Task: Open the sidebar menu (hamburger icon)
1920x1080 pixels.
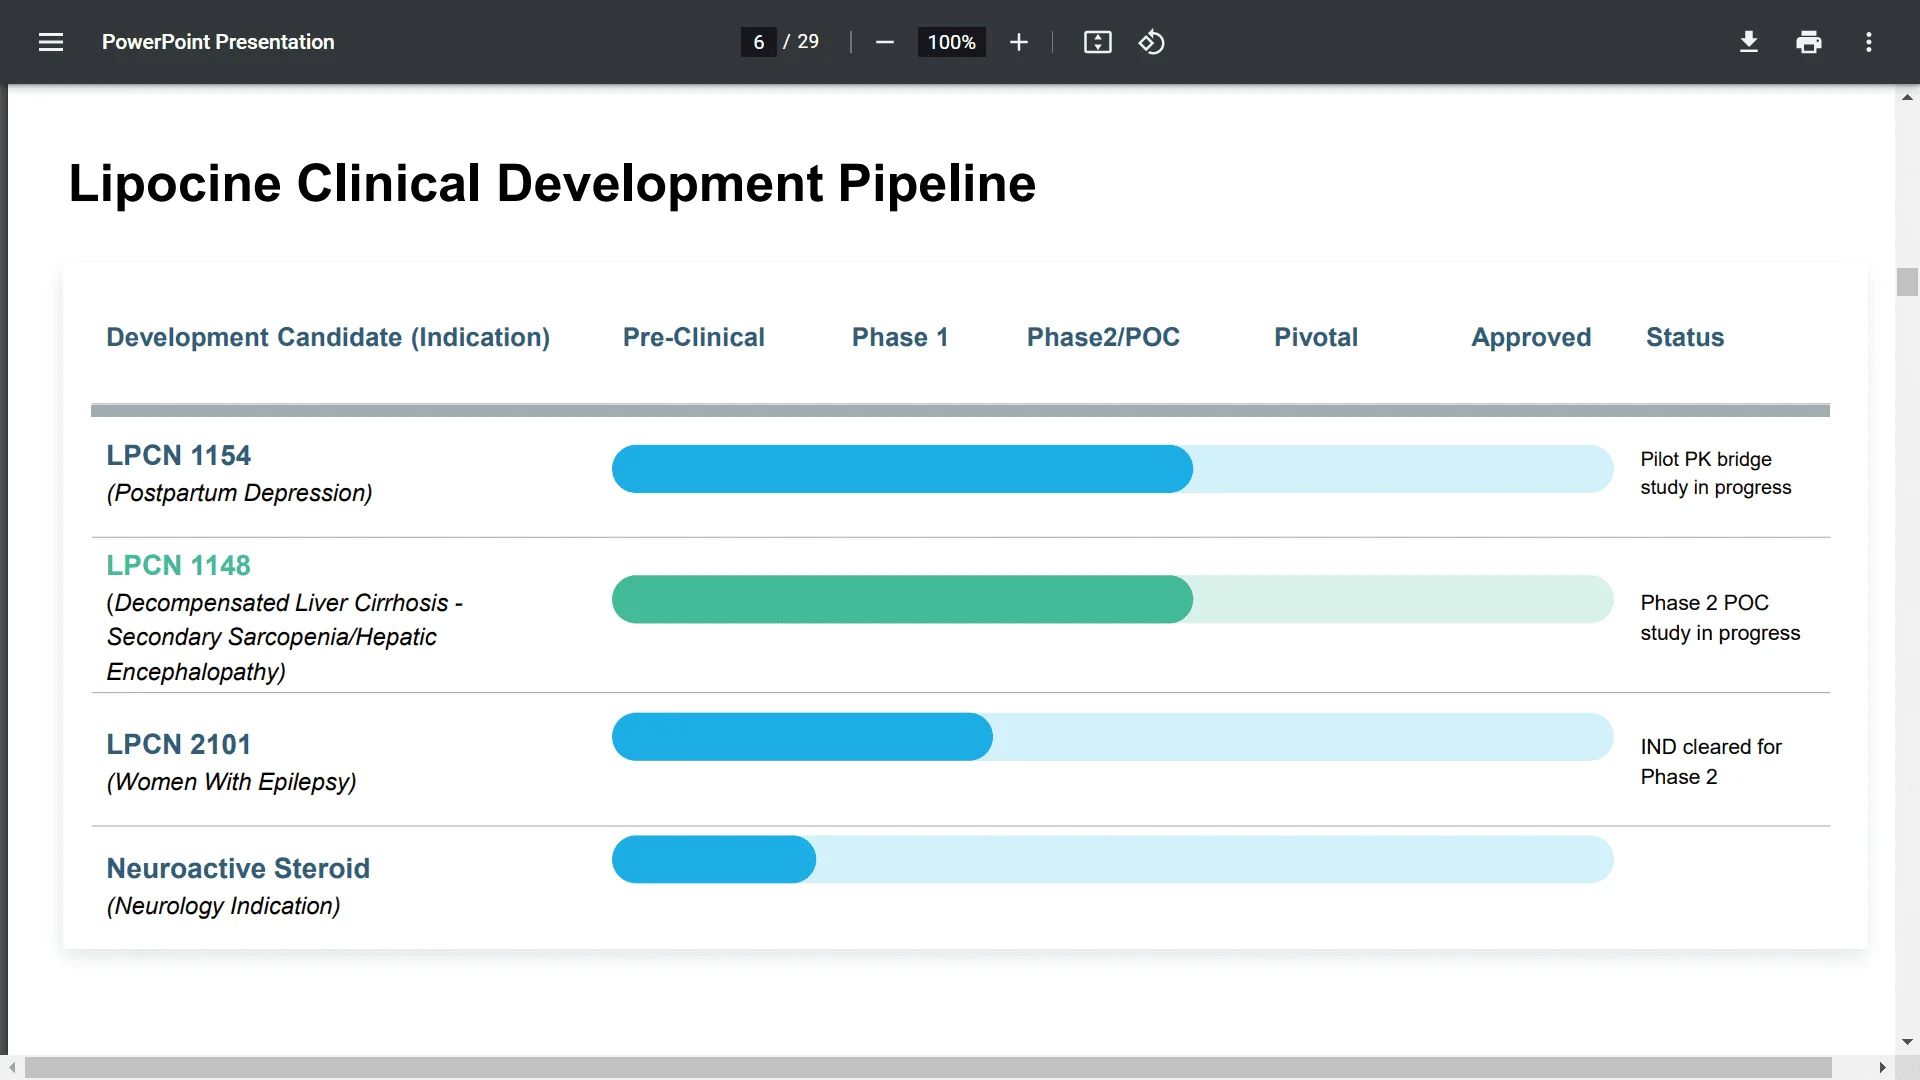Action: point(51,42)
